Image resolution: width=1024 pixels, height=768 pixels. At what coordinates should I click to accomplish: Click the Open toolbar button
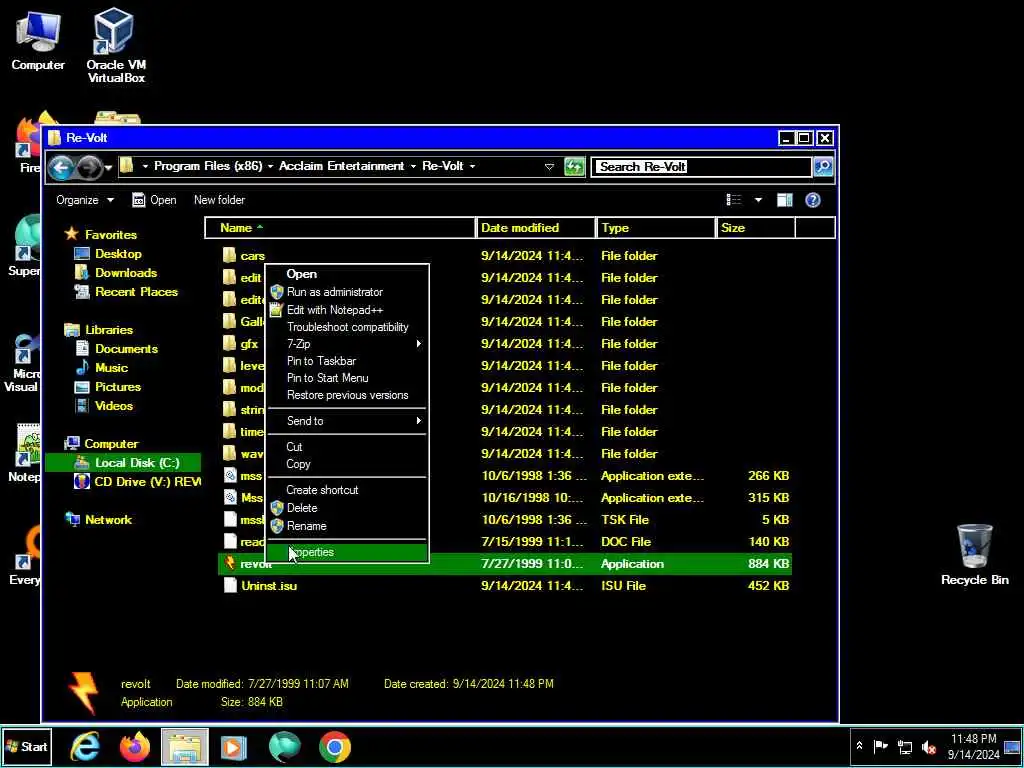tap(154, 200)
